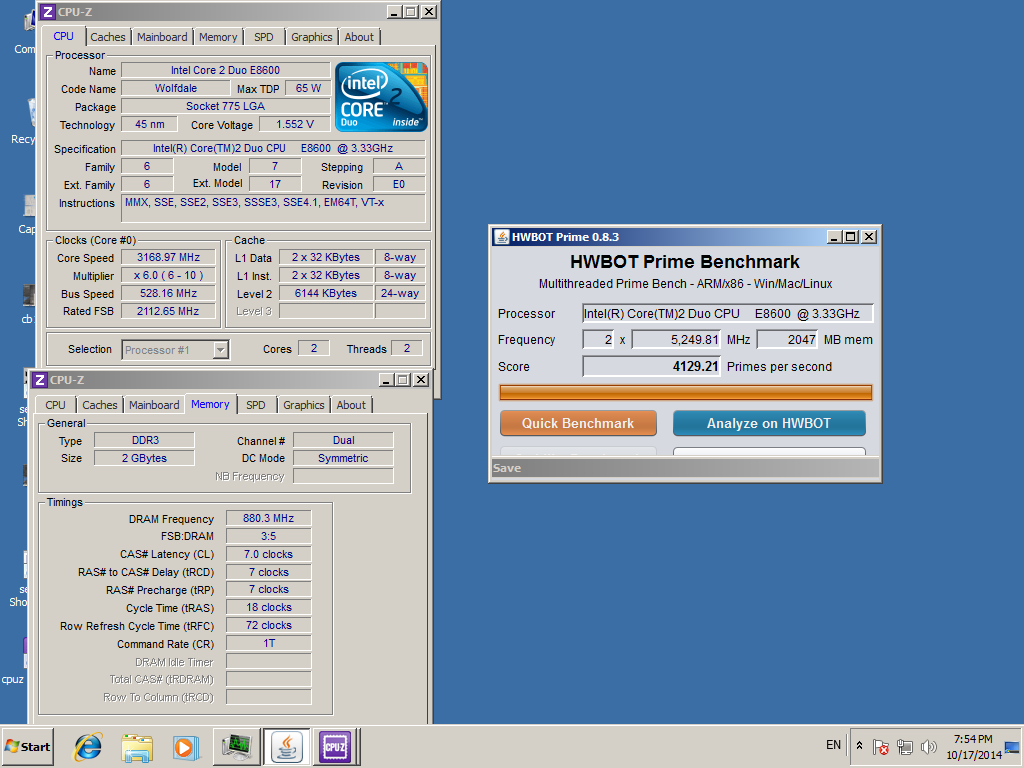Open the SPD tab in upper CPU-Z window
The width and height of the screenshot is (1024, 768).
pos(264,37)
